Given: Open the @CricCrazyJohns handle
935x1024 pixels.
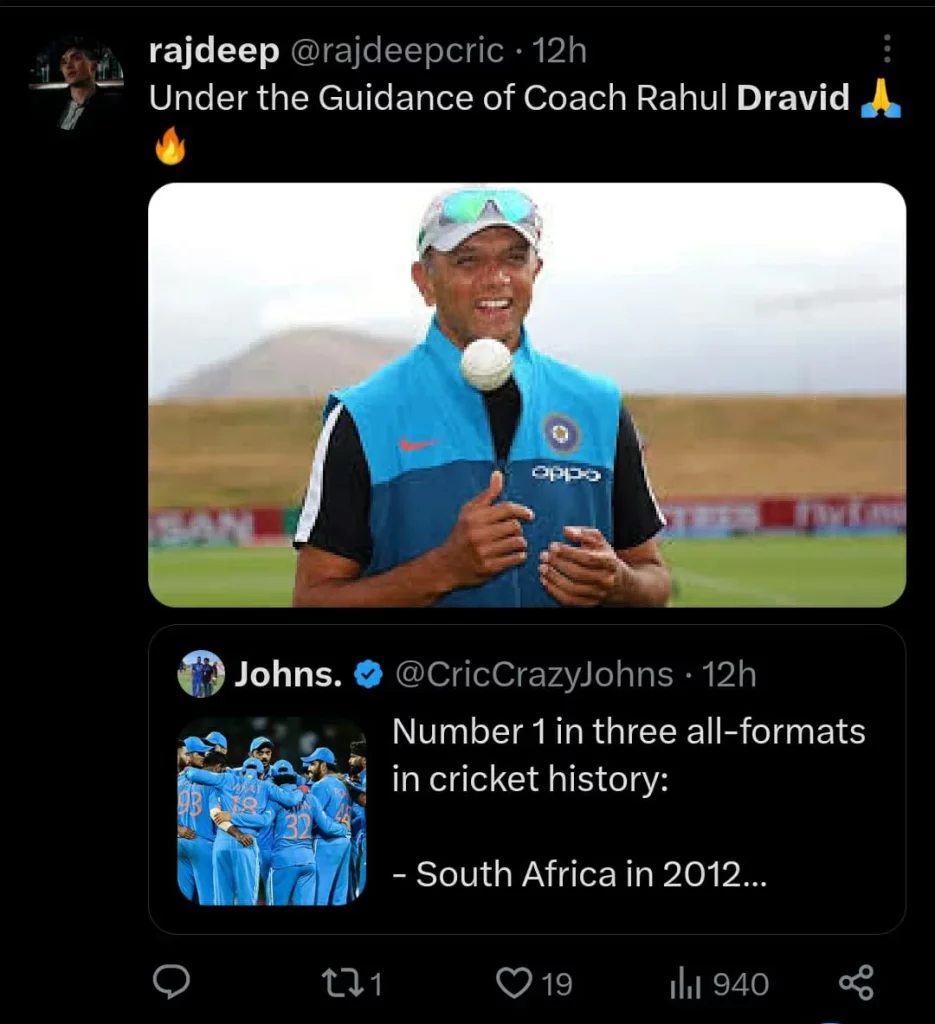Looking at the screenshot, I should (x=534, y=675).
